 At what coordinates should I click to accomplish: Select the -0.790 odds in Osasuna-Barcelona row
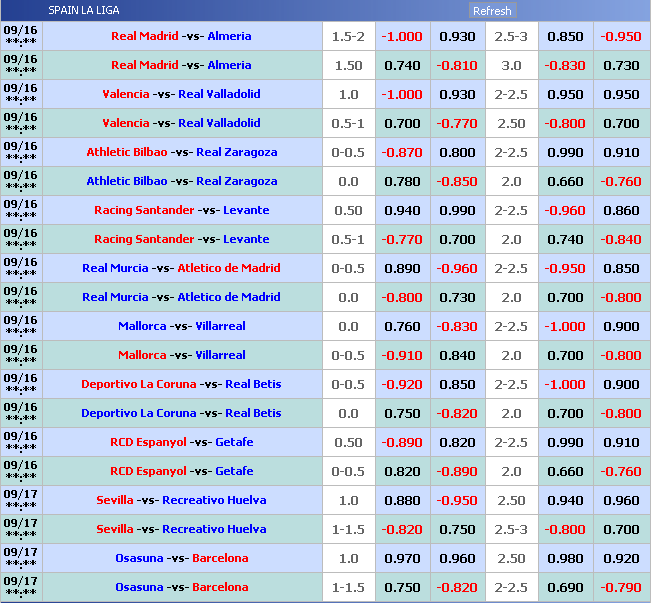621,587
